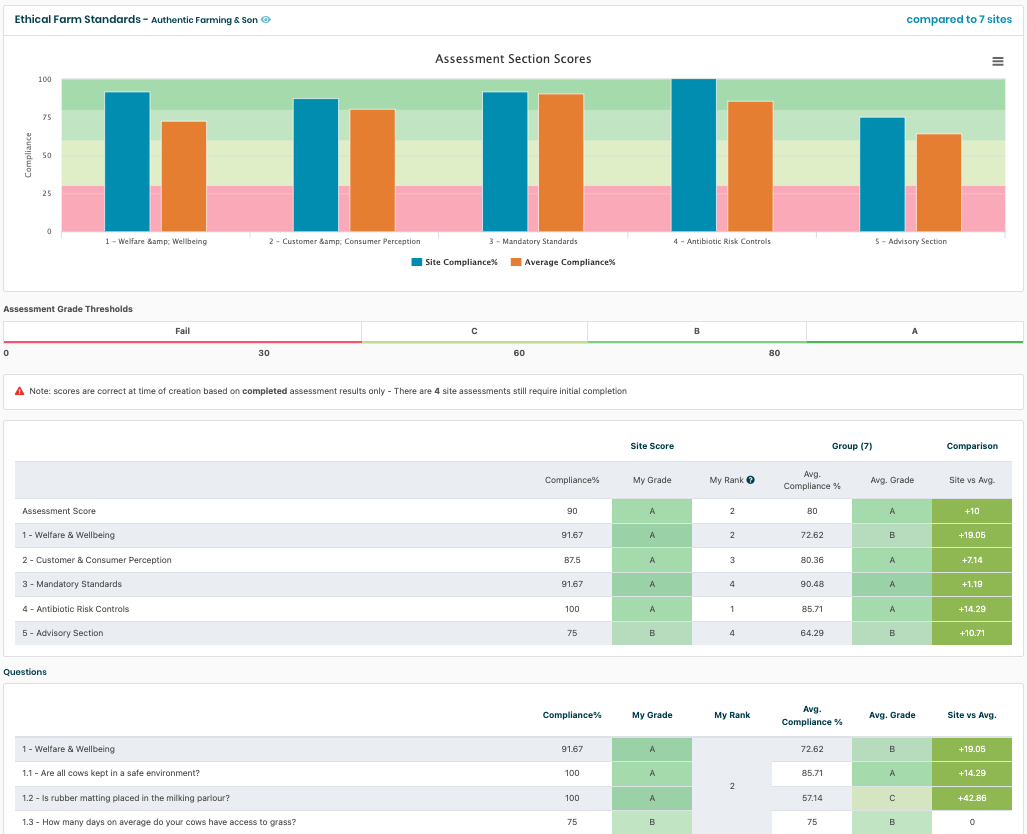Click the eye icon beside Authentic Farming & Son
The image size is (1027, 834).
(x=266, y=20)
